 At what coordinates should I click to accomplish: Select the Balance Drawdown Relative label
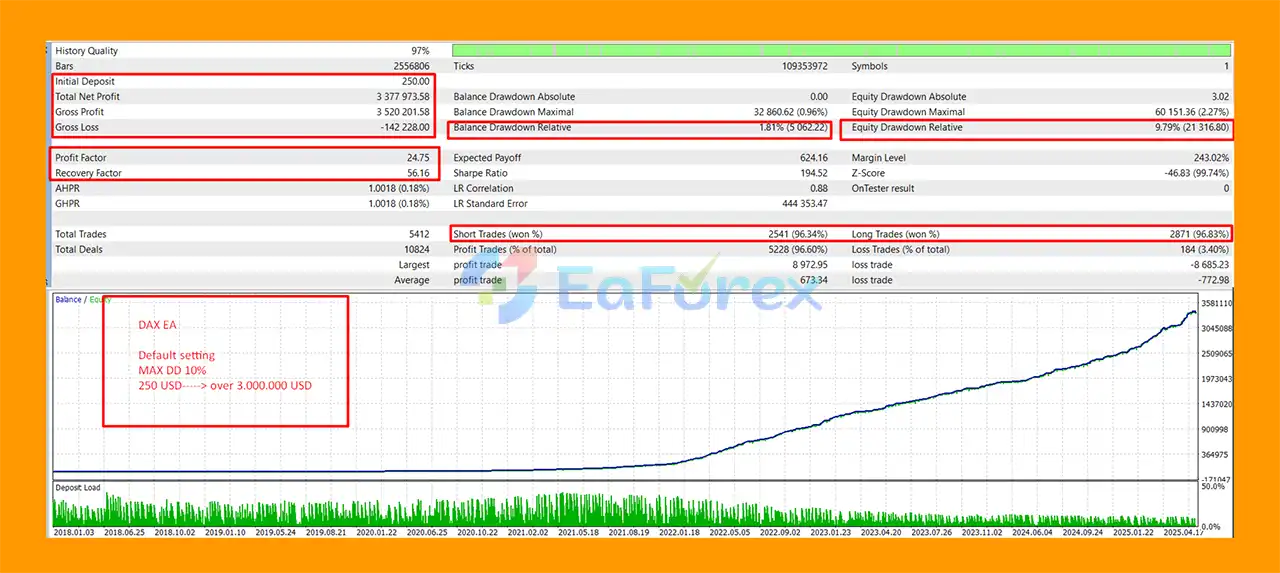click(x=512, y=128)
